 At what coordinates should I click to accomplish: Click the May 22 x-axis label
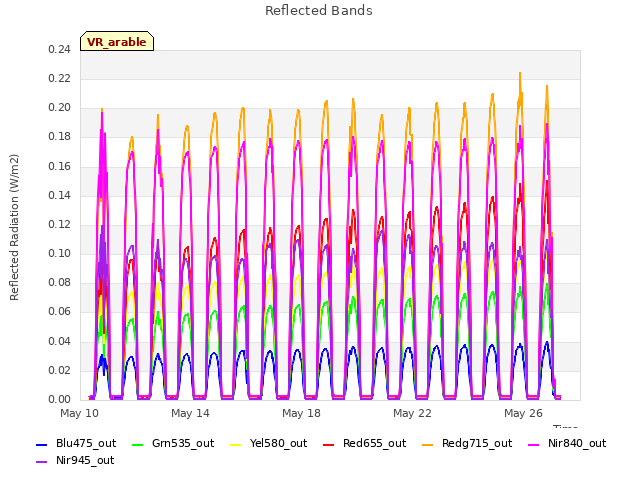413,413
